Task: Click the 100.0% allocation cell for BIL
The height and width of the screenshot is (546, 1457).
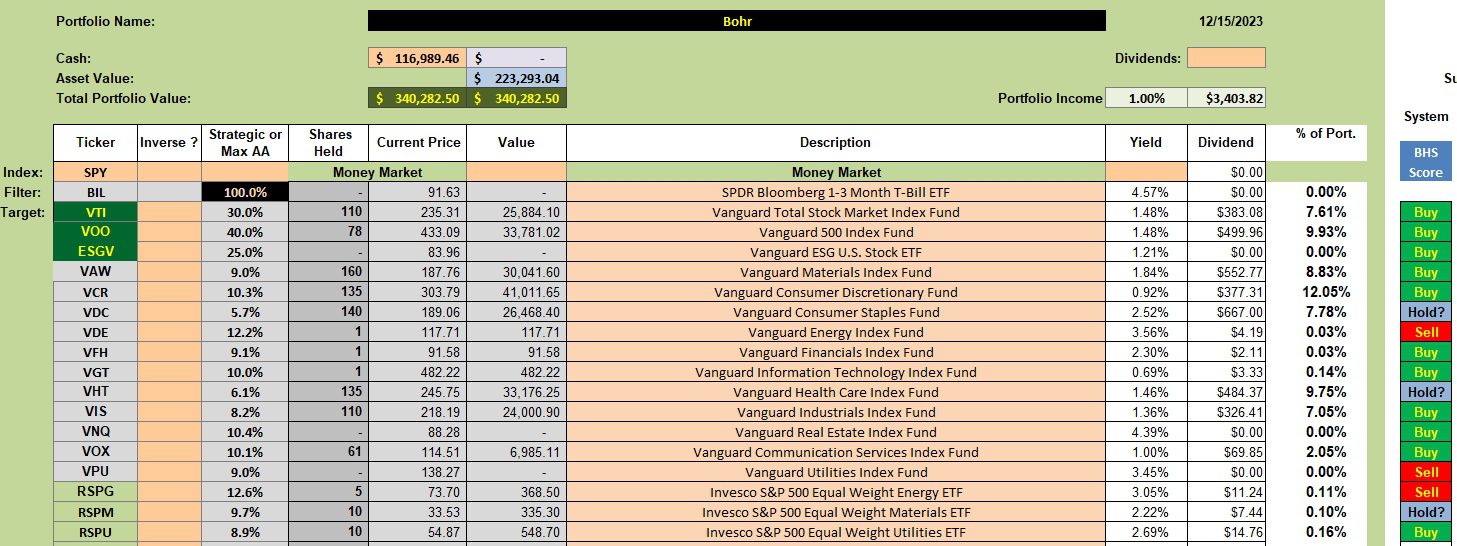Action: click(x=245, y=192)
